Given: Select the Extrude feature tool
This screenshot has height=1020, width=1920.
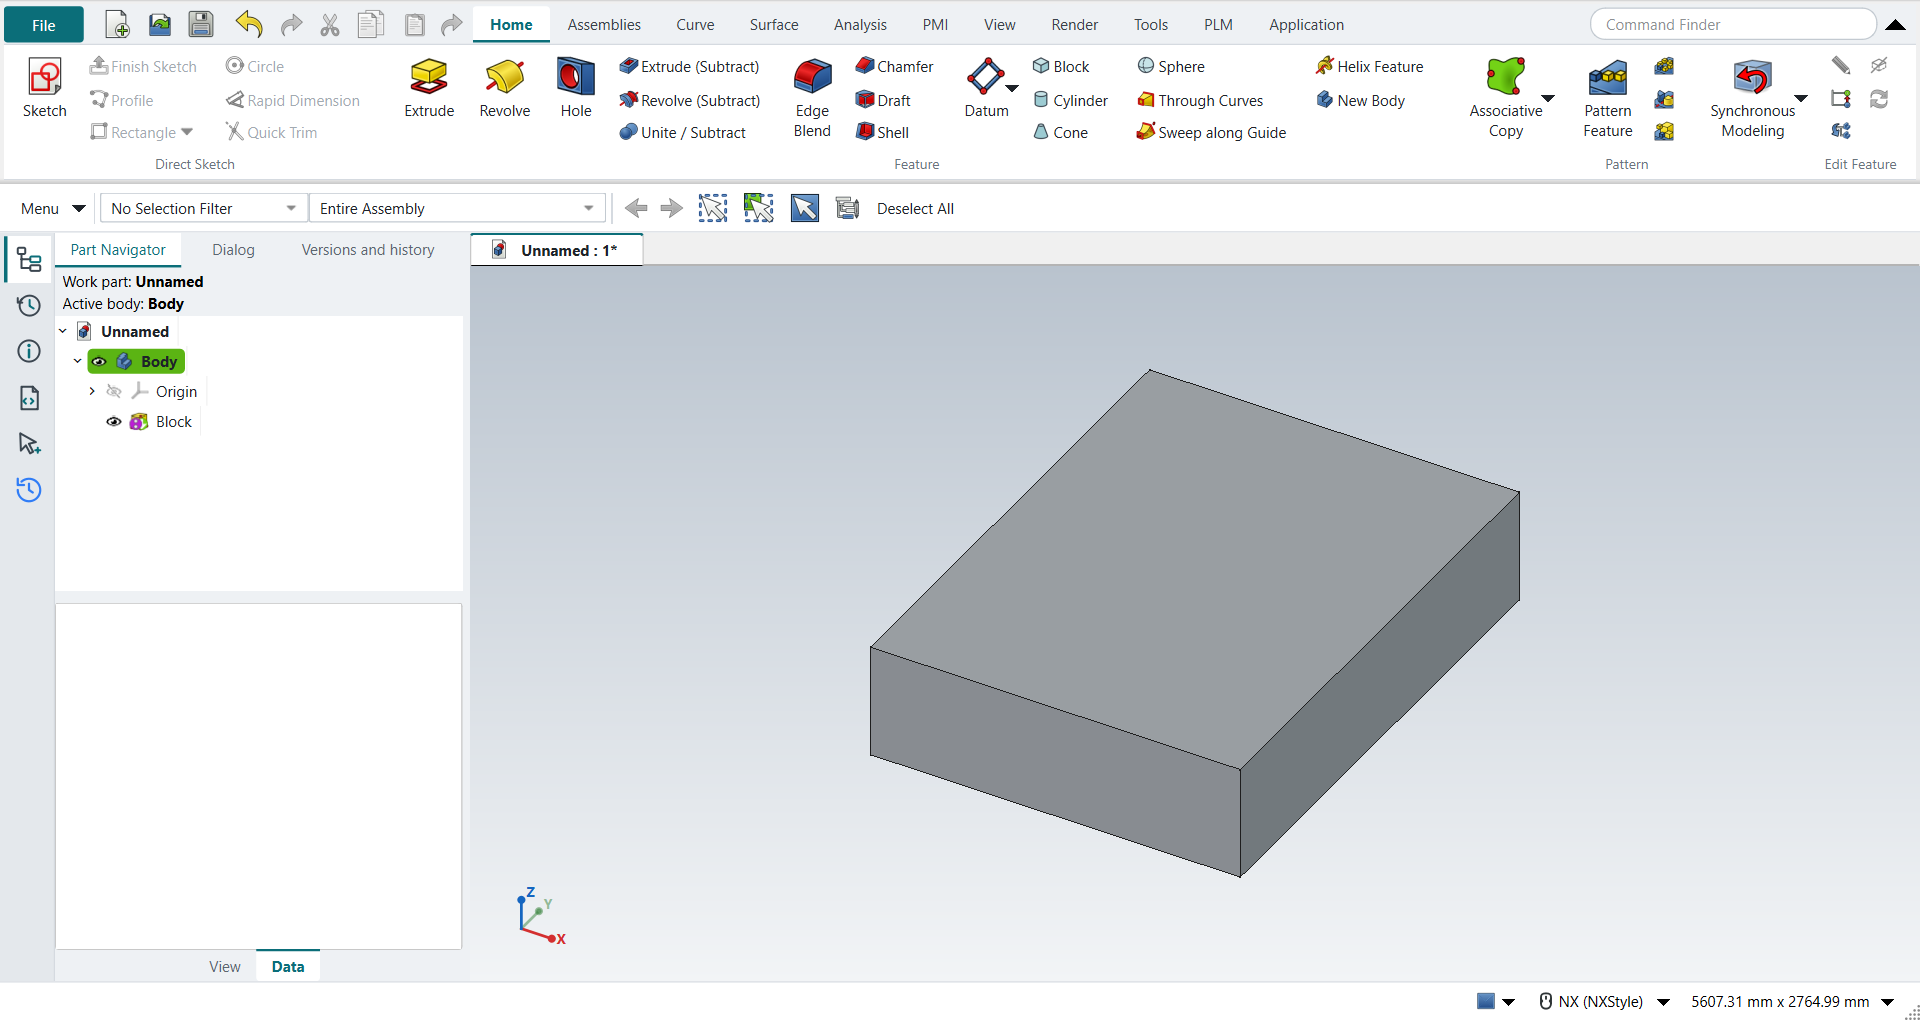Looking at the screenshot, I should (429, 89).
